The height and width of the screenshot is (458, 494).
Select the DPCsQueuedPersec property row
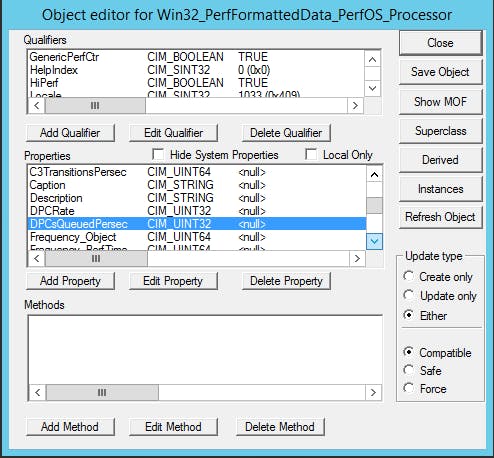point(197,224)
